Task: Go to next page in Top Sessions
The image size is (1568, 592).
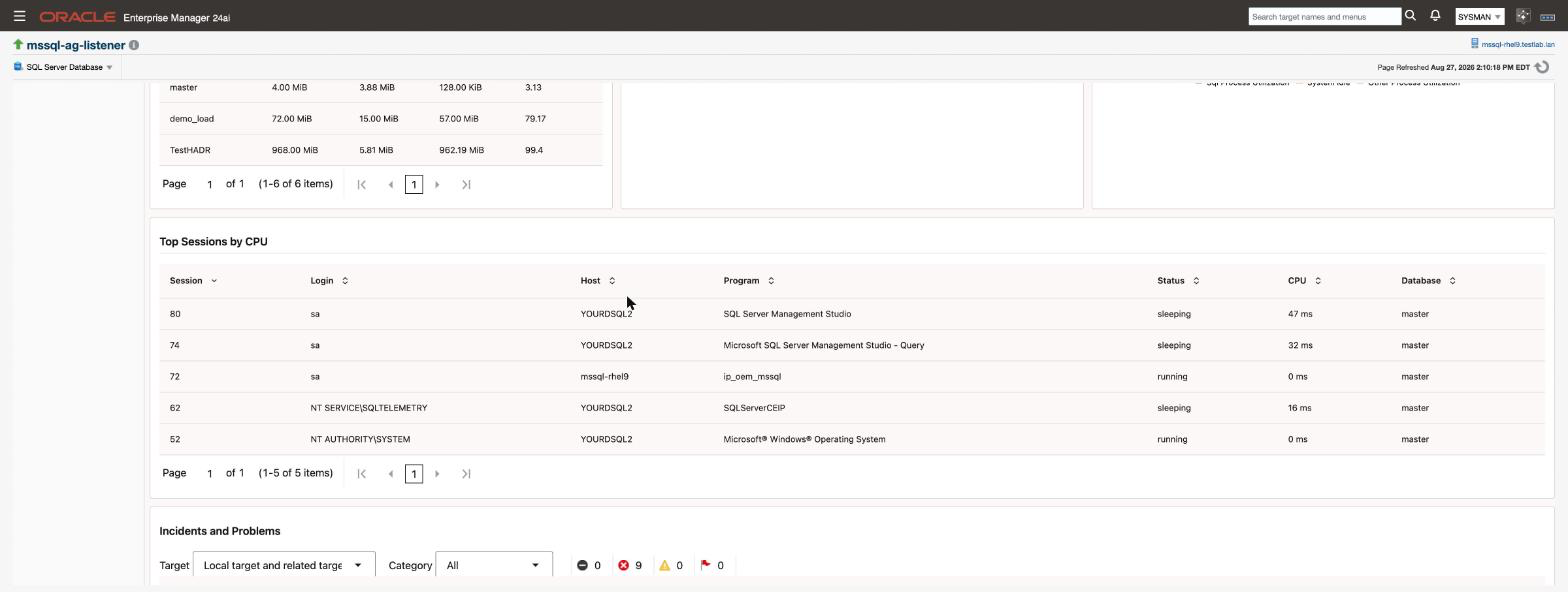Action: (437, 474)
